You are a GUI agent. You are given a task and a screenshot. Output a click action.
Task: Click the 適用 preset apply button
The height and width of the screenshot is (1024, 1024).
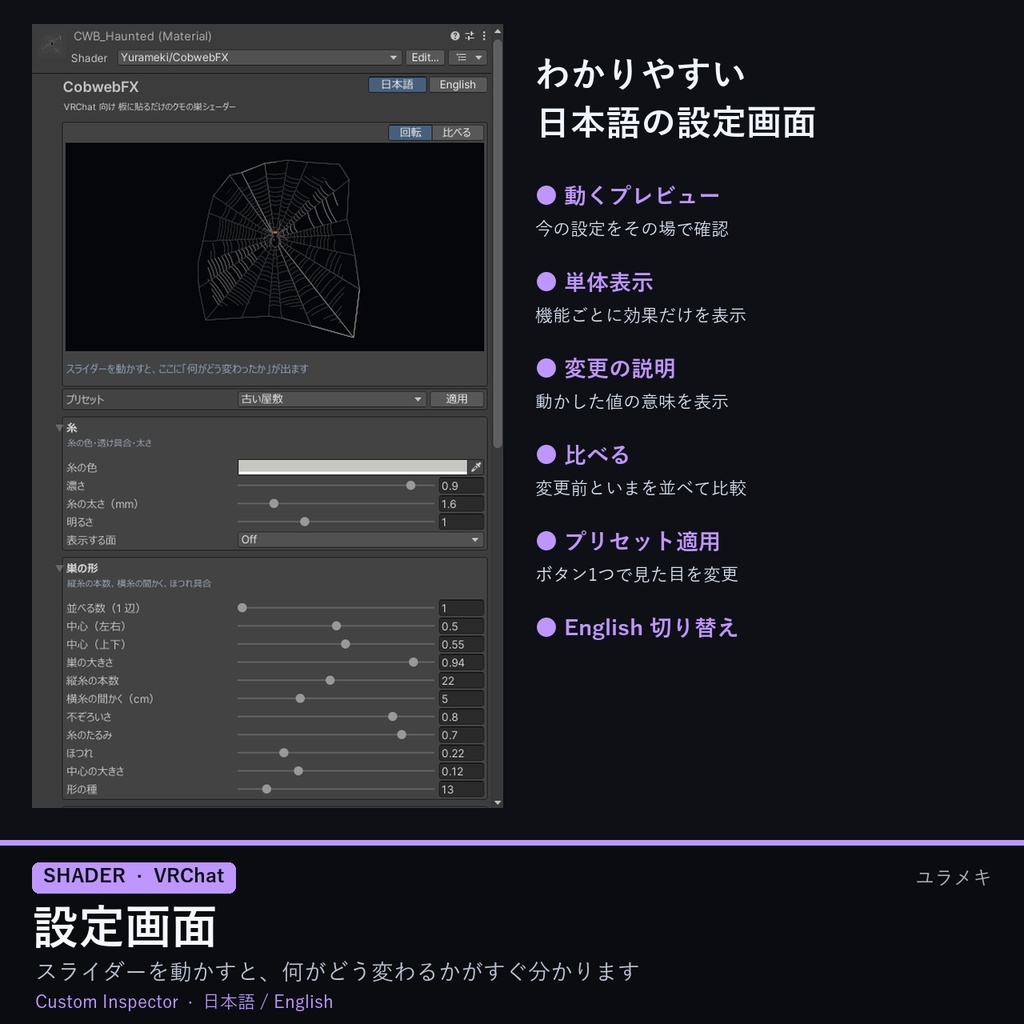coord(456,399)
